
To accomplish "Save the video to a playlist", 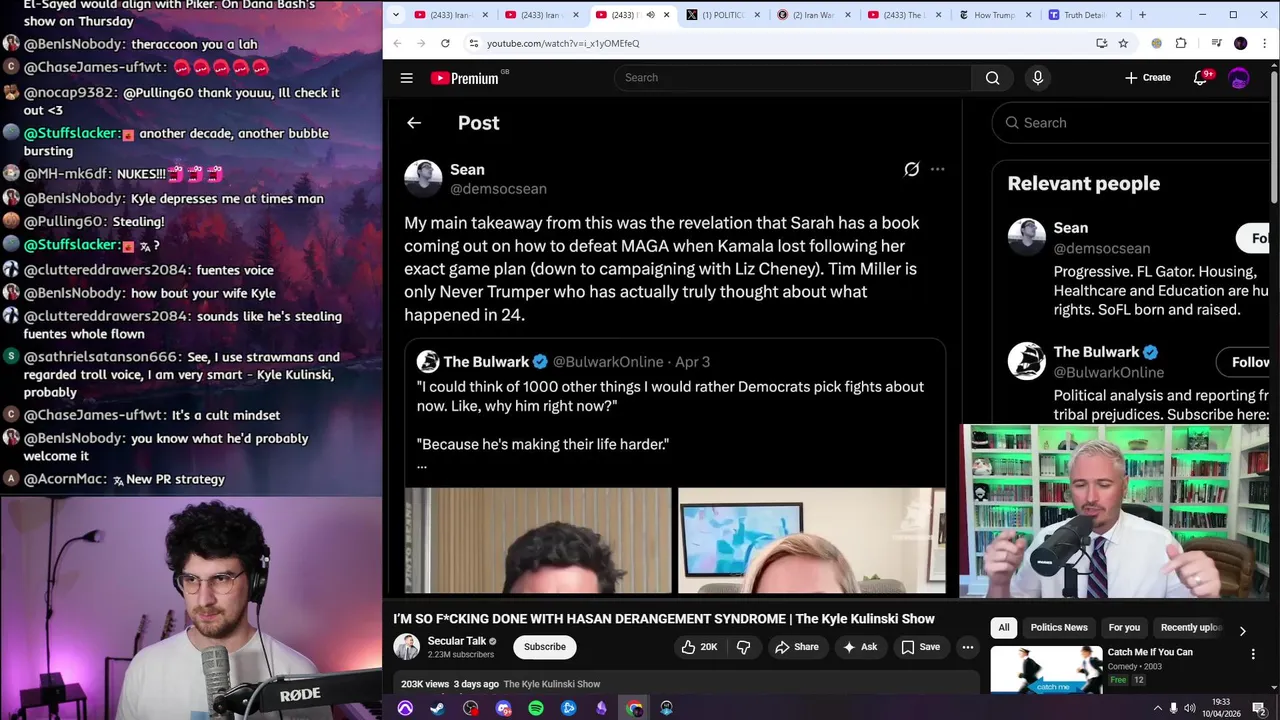I will coord(921,647).
